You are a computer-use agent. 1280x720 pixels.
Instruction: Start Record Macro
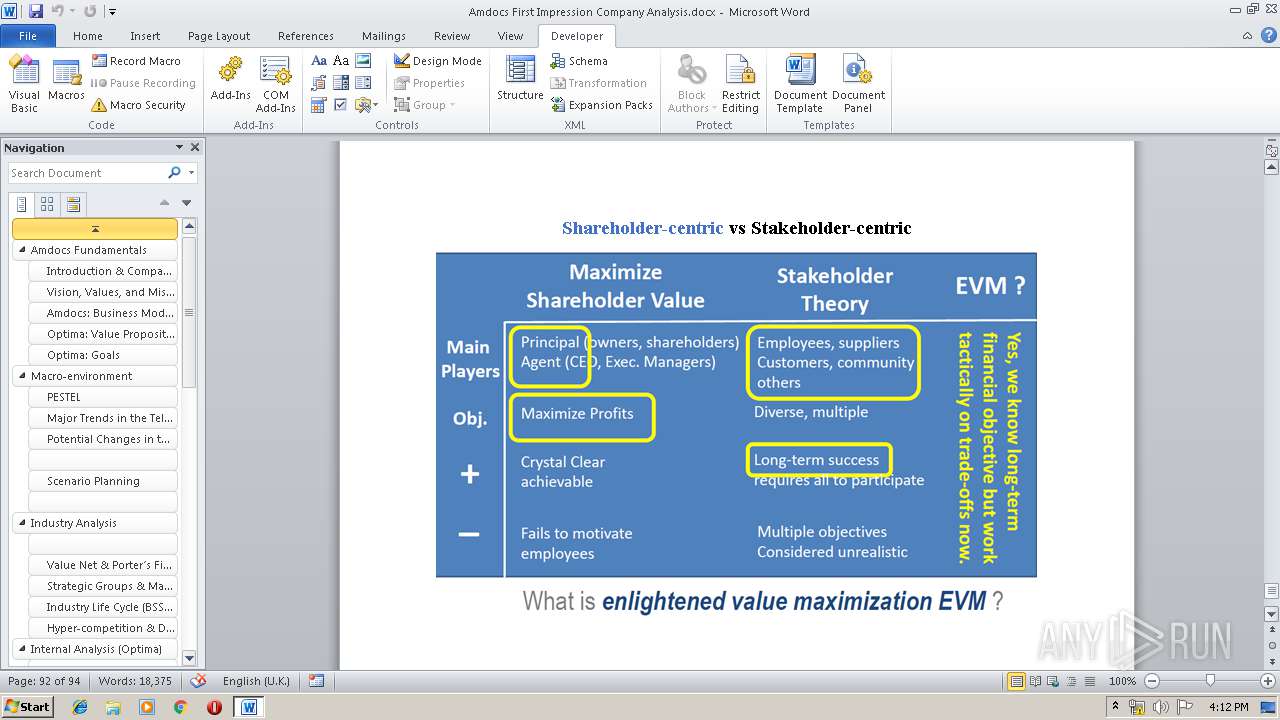(x=136, y=61)
